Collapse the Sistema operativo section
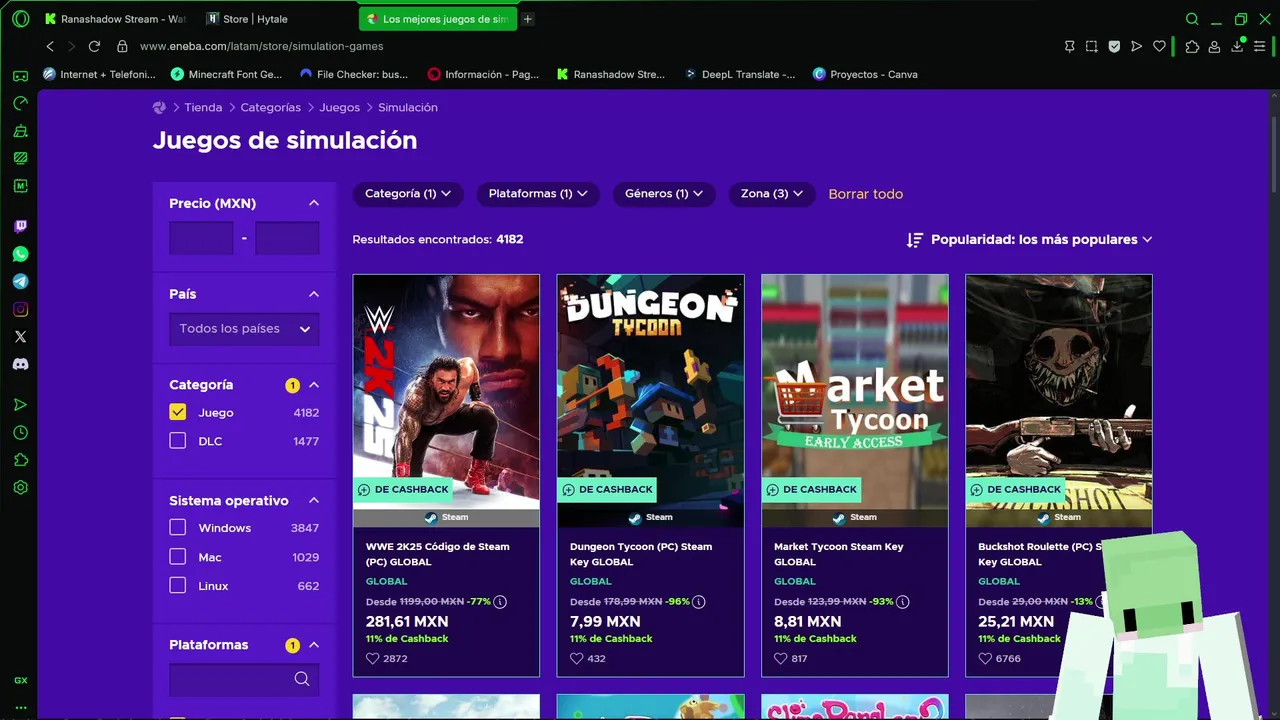 314,500
